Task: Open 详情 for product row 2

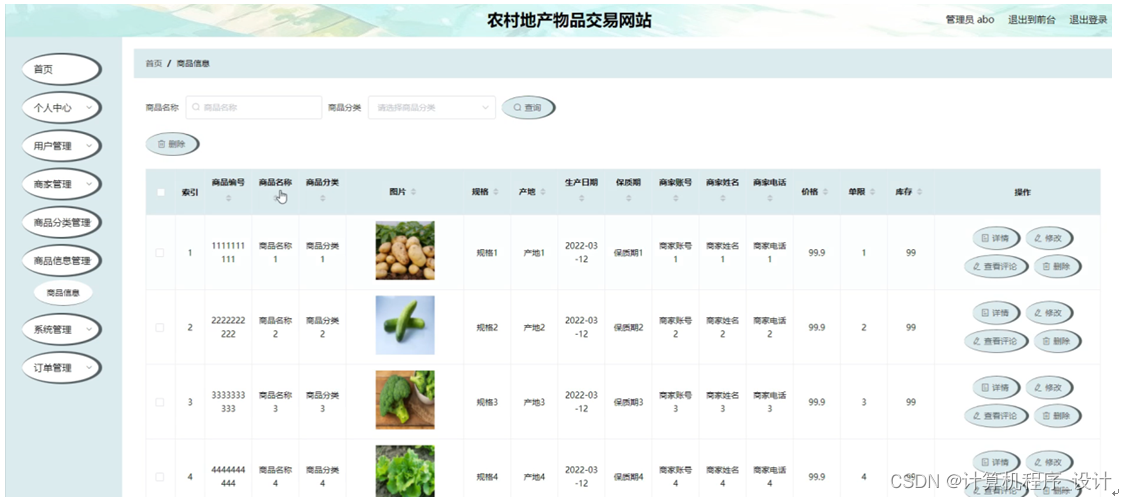Action: (x=995, y=313)
